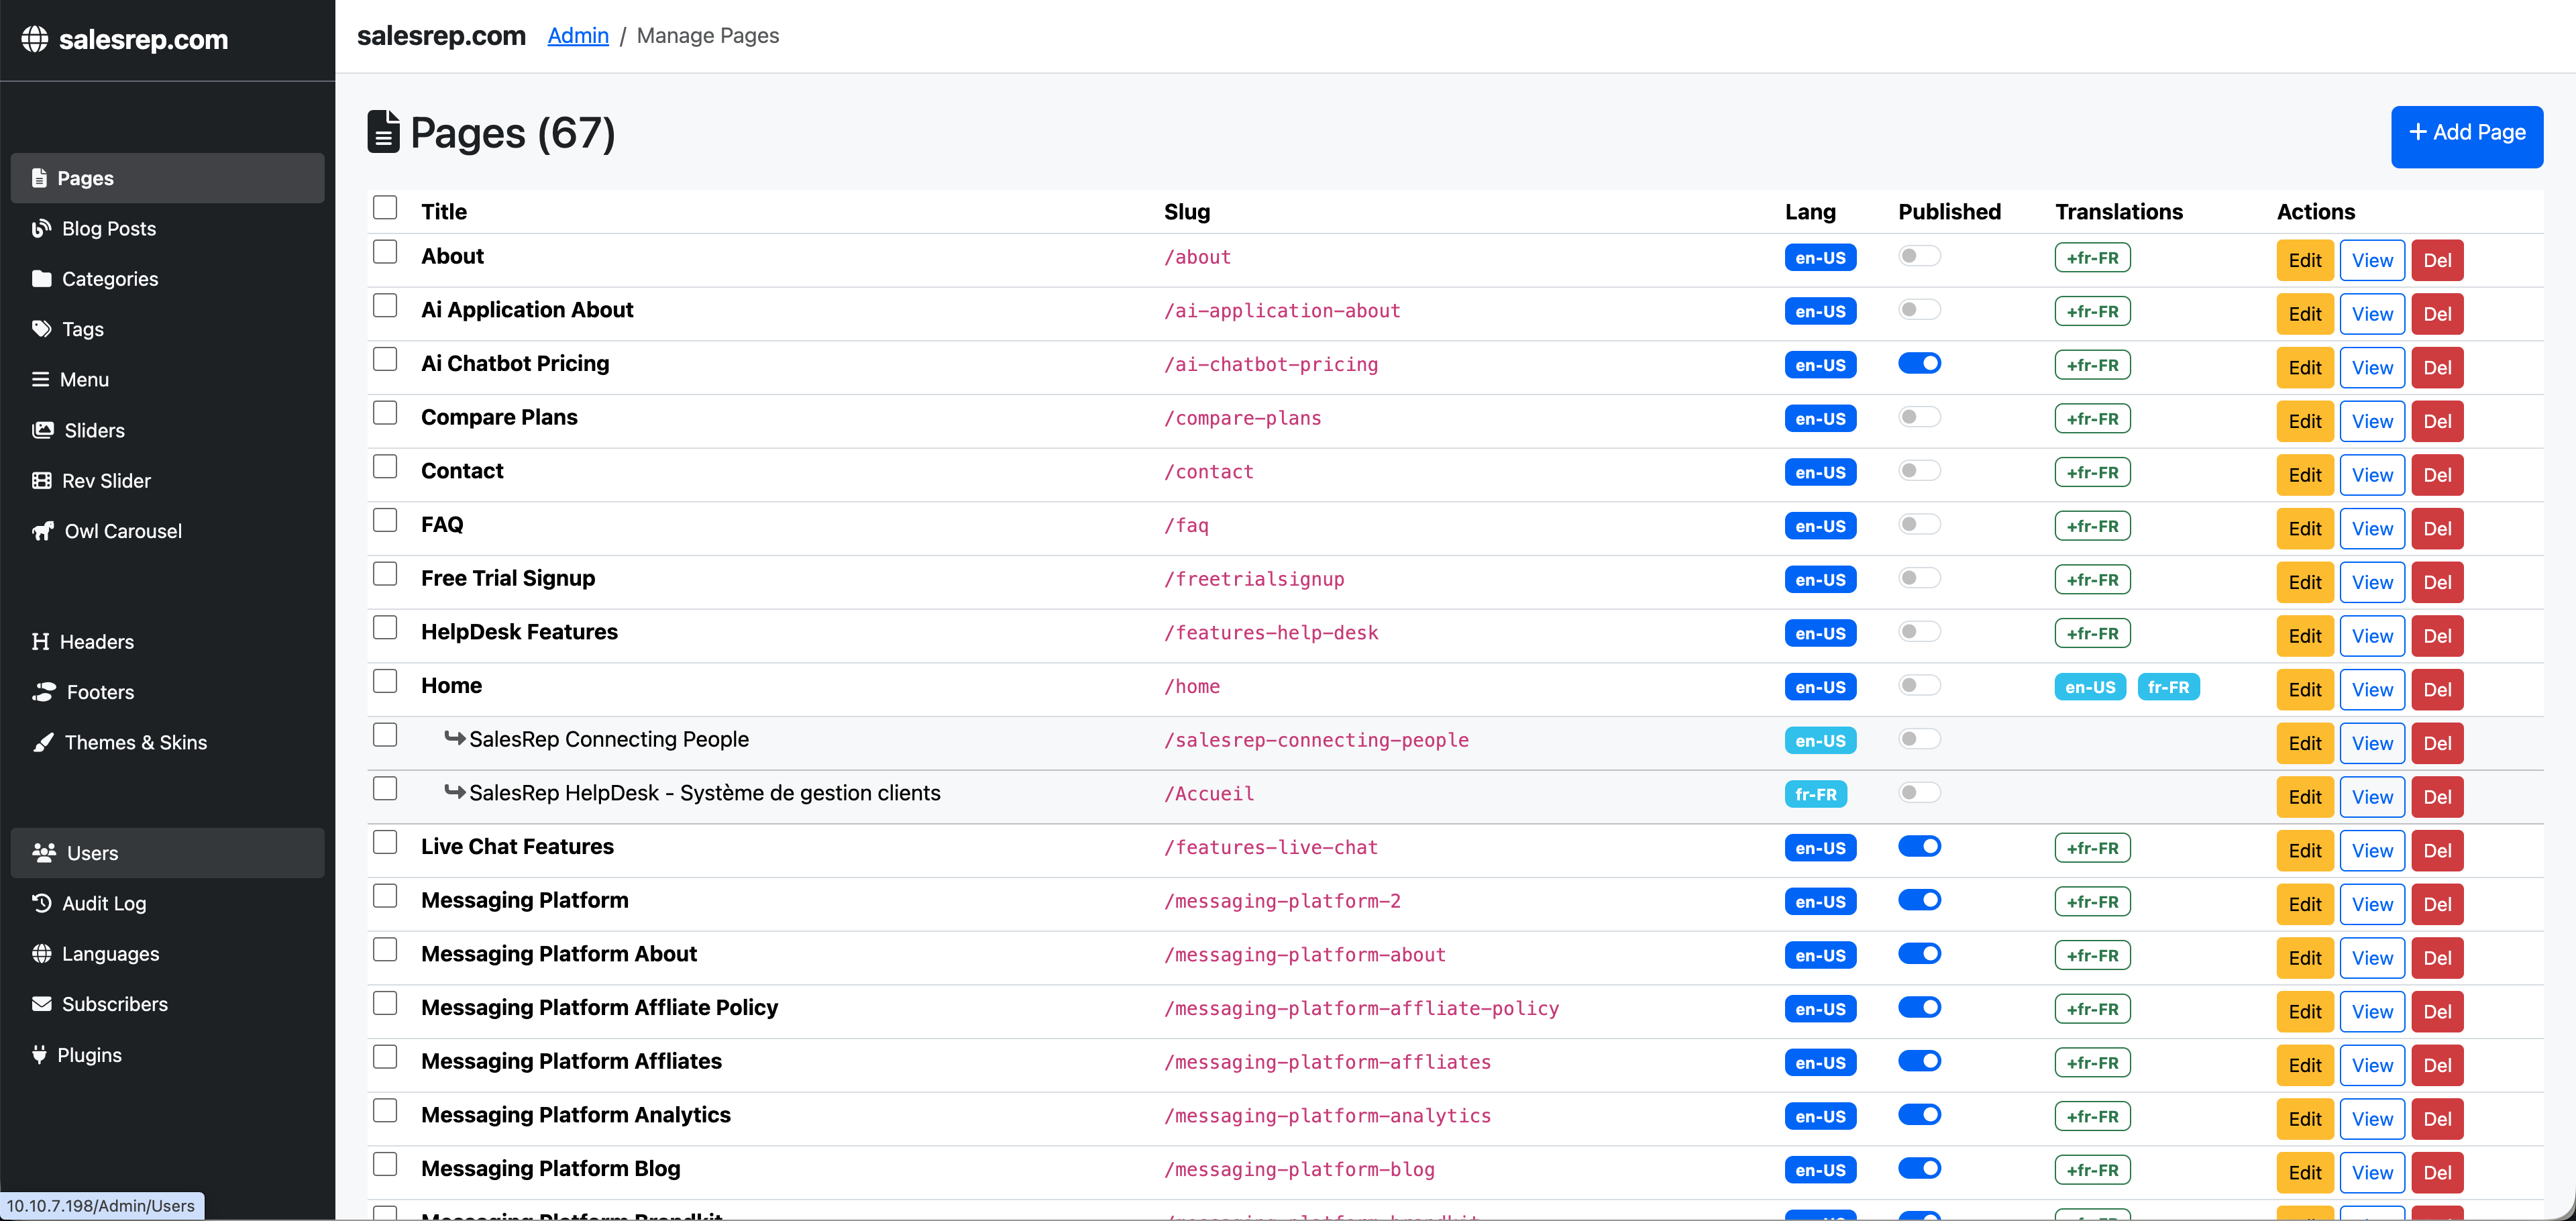The image size is (2576, 1221).
Task: Add fr-FR translation for Compare Plans
Action: [2092, 418]
